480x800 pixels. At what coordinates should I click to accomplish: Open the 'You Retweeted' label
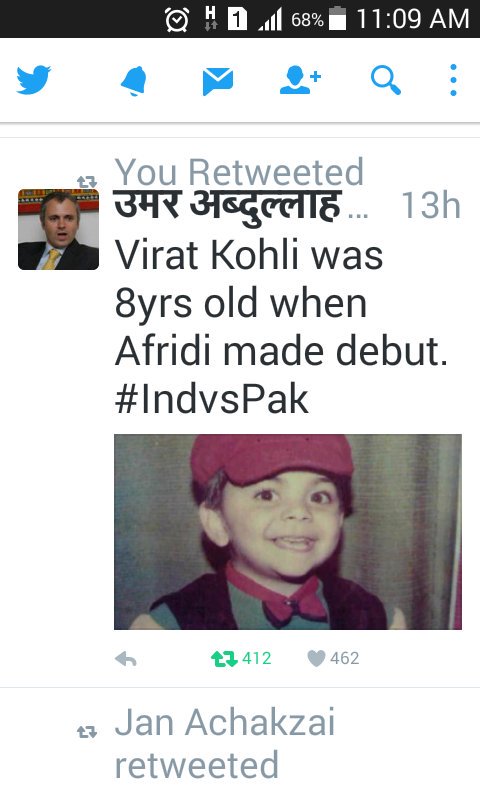(239, 172)
